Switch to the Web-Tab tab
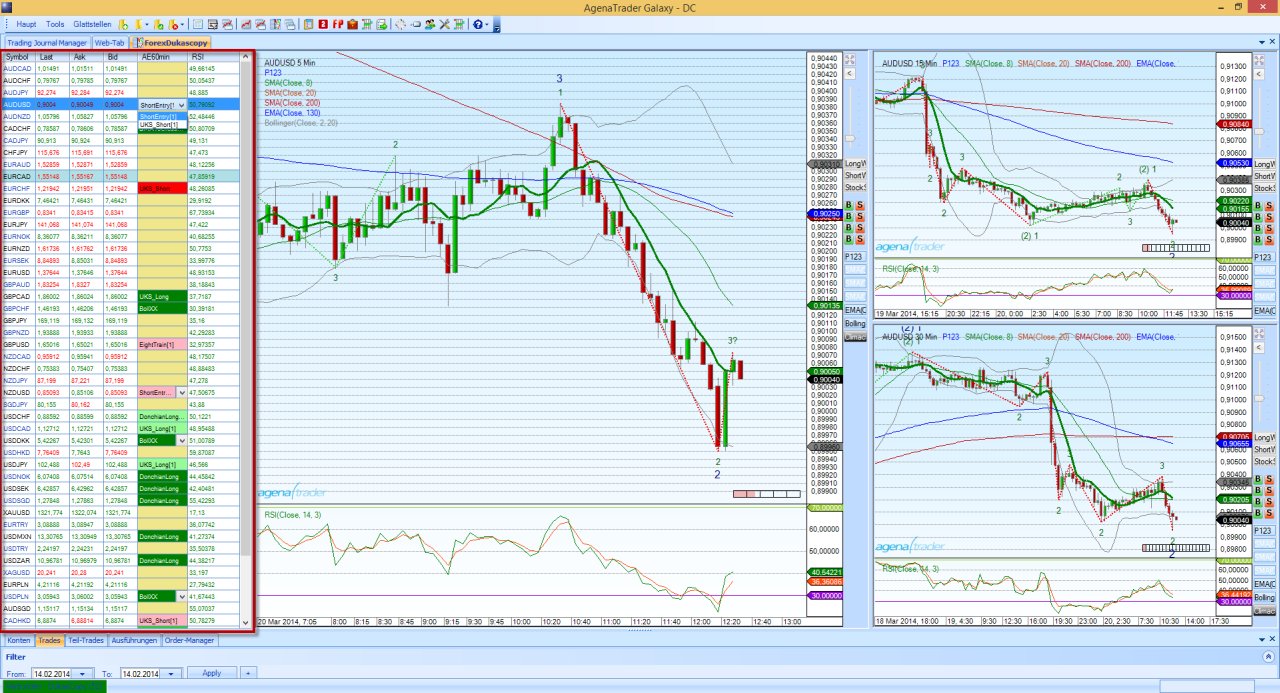This screenshot has height=693, width=1280. click(110, 43)
